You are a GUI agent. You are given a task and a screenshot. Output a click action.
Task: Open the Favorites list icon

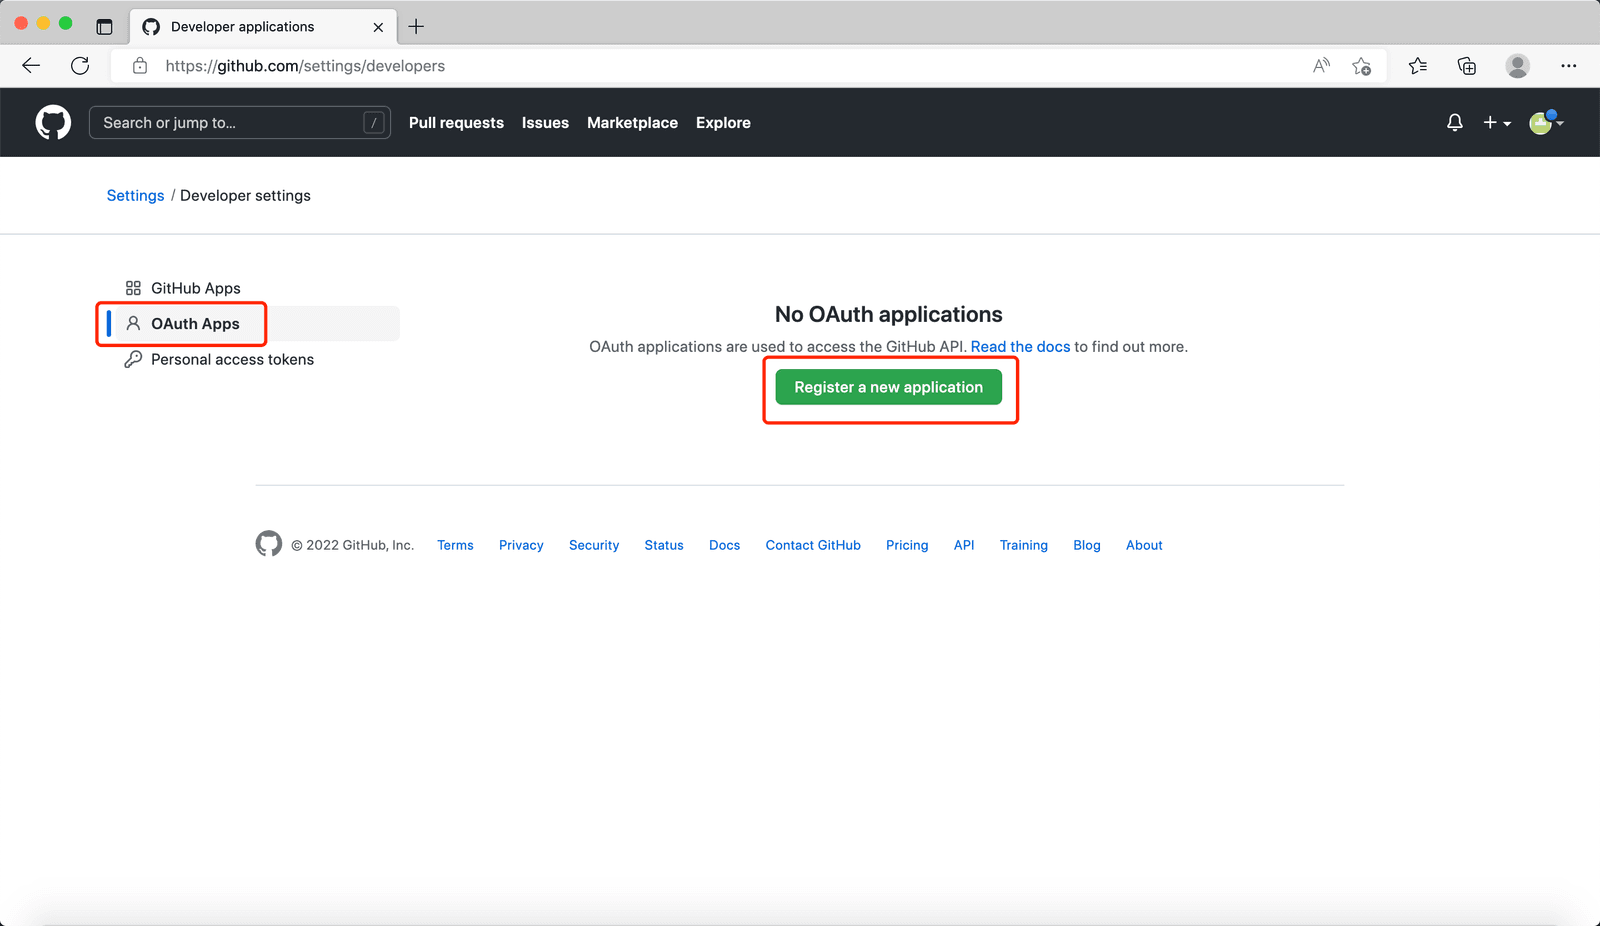[x=1418, y=66]
